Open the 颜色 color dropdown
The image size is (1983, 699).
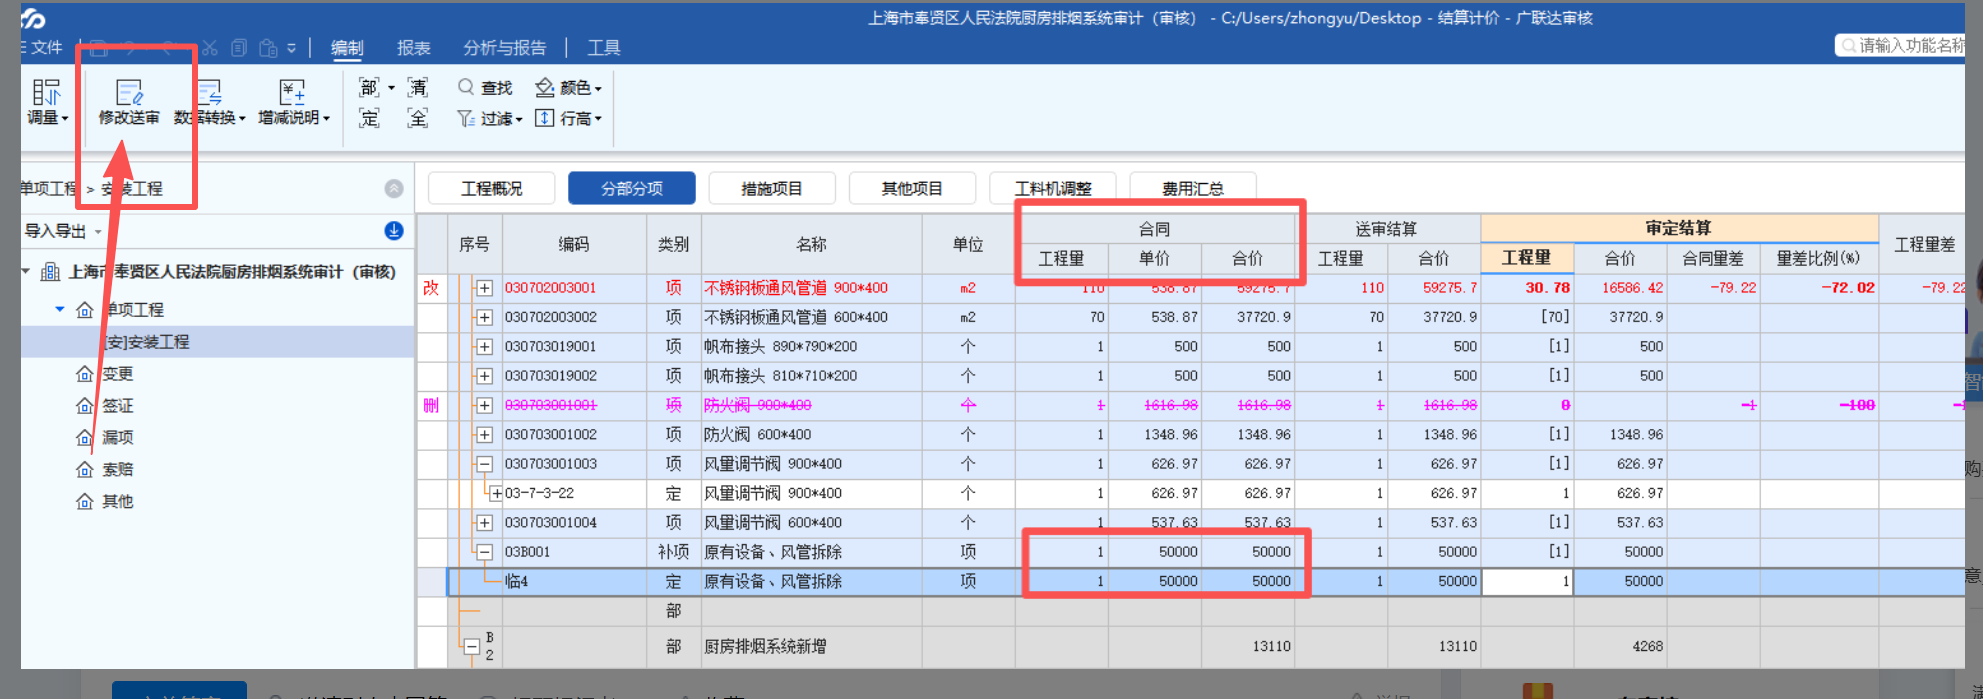point(569,88)
